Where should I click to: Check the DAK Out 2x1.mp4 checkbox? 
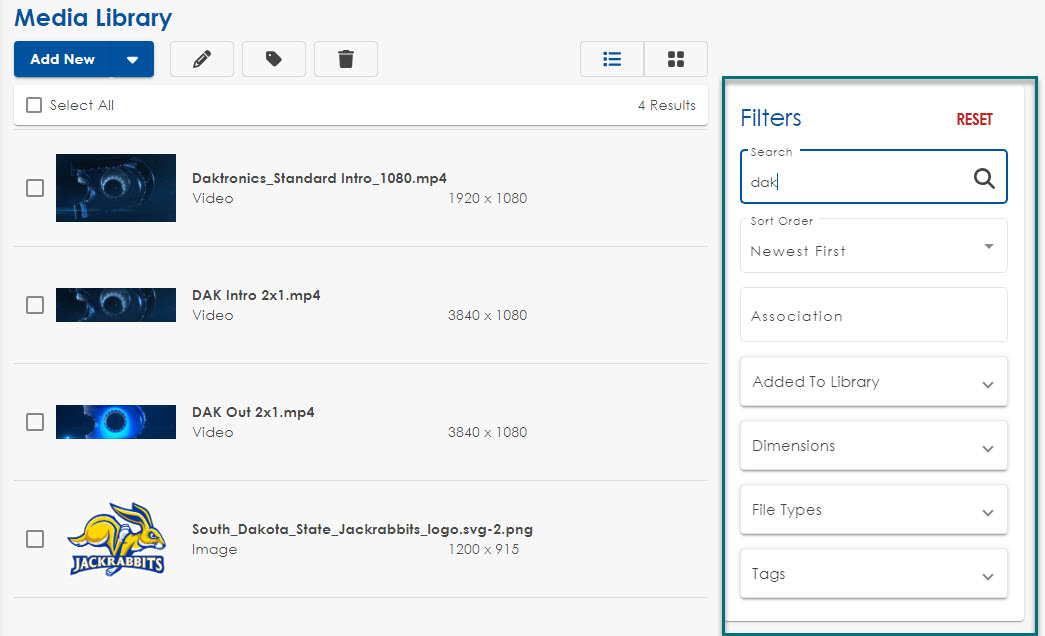click(x=35, y=422)
